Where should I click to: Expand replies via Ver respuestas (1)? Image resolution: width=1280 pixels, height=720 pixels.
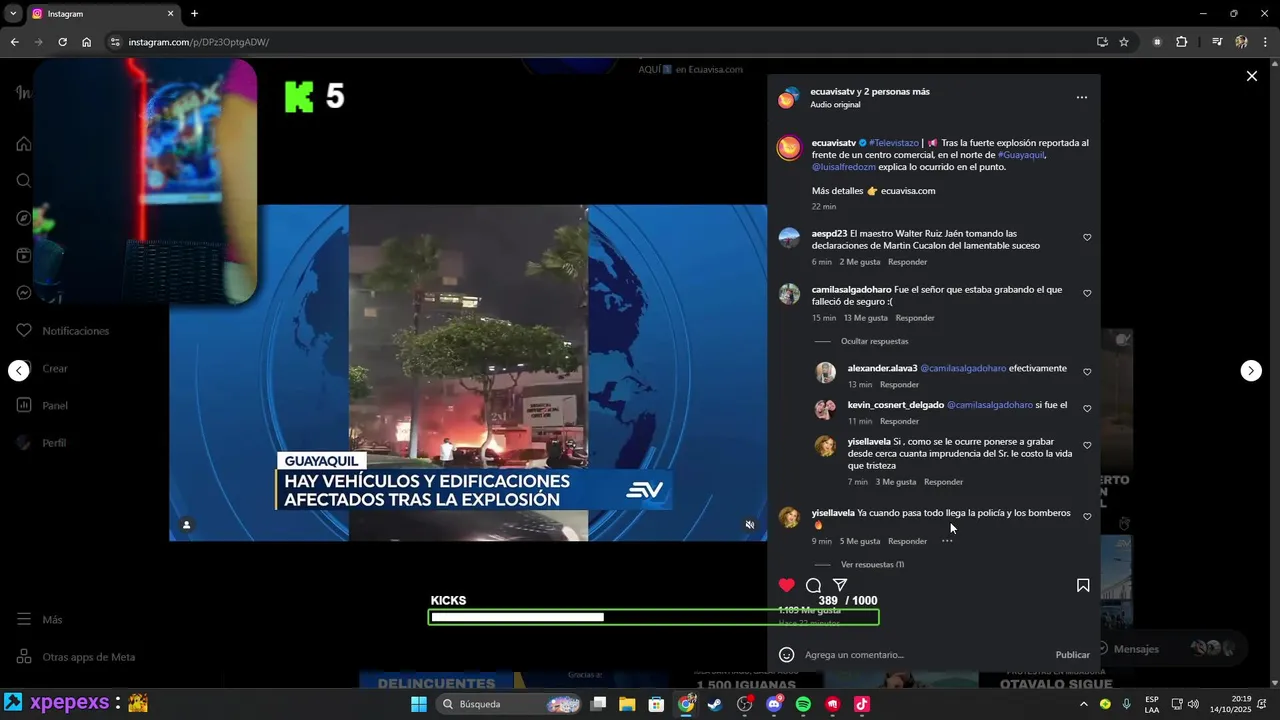[x=872, y=565]
